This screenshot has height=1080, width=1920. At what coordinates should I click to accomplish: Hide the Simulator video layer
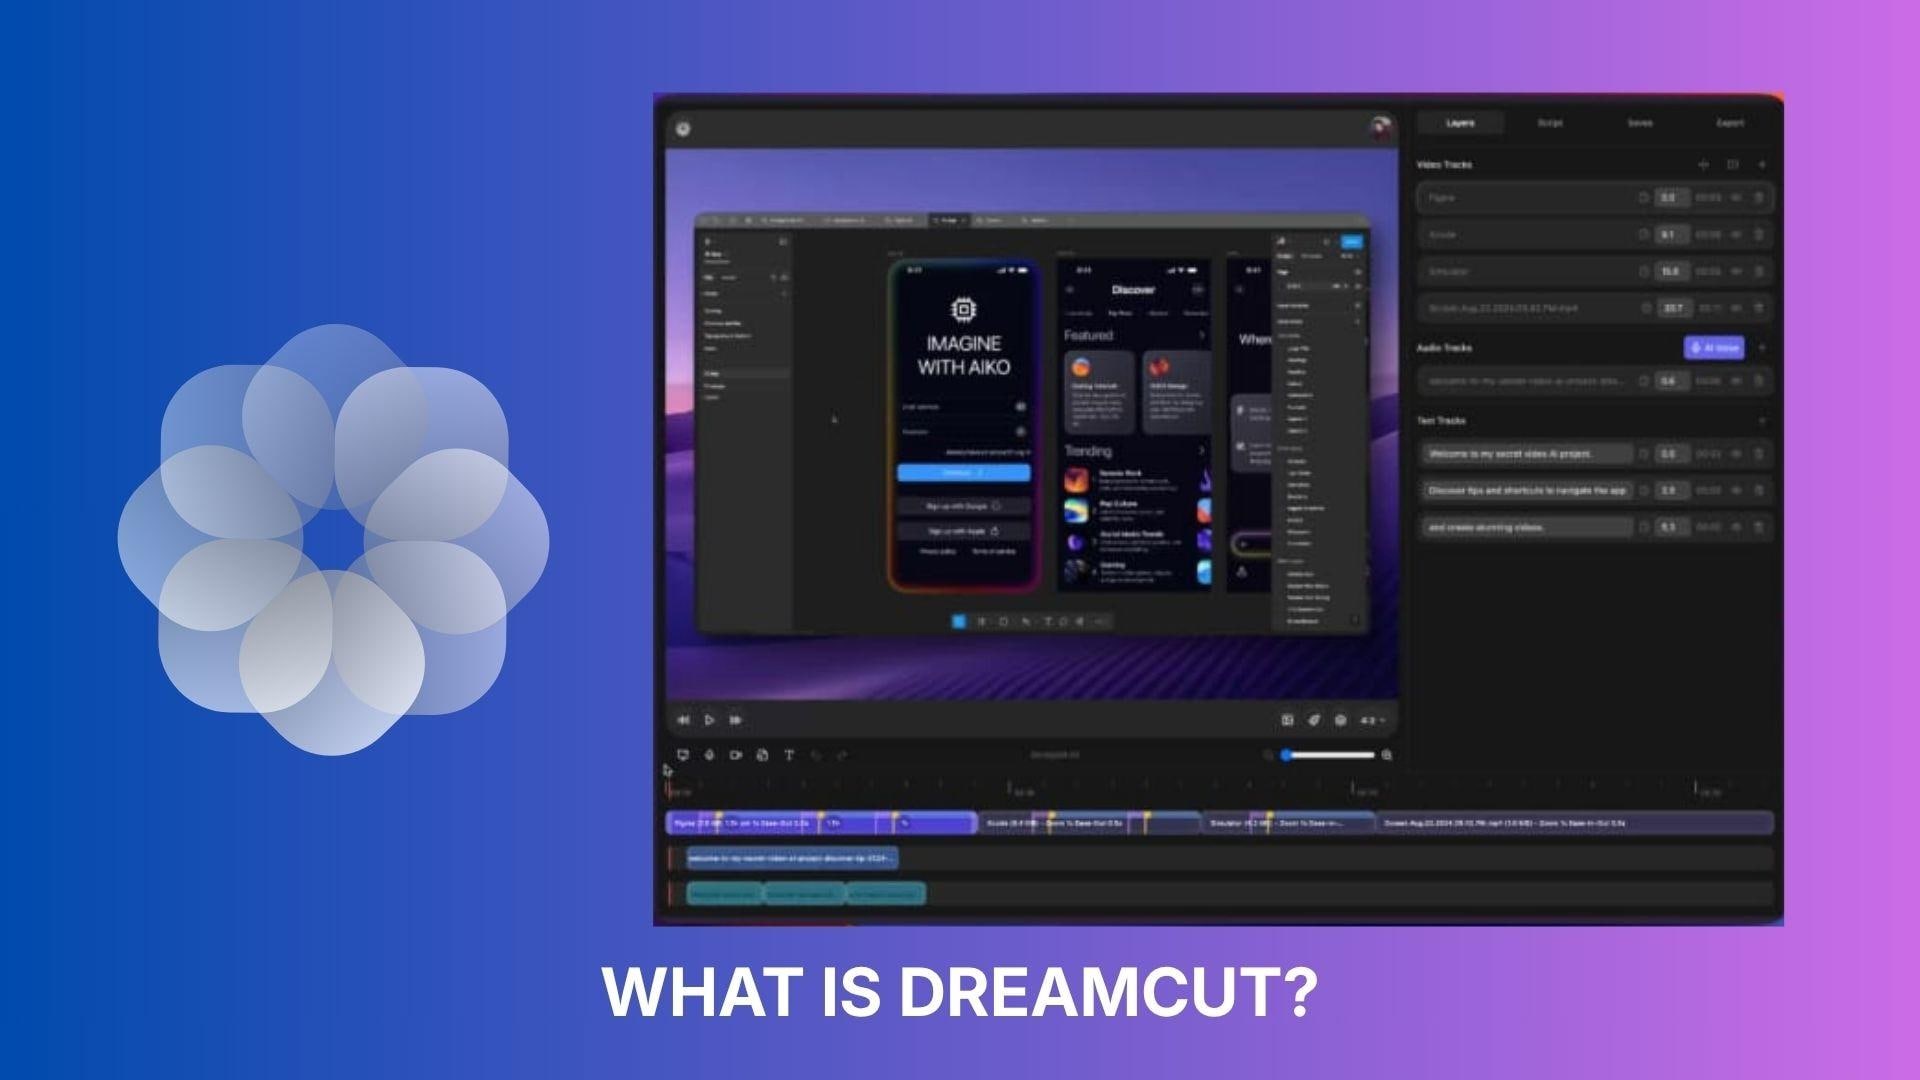pos(1737,271)
